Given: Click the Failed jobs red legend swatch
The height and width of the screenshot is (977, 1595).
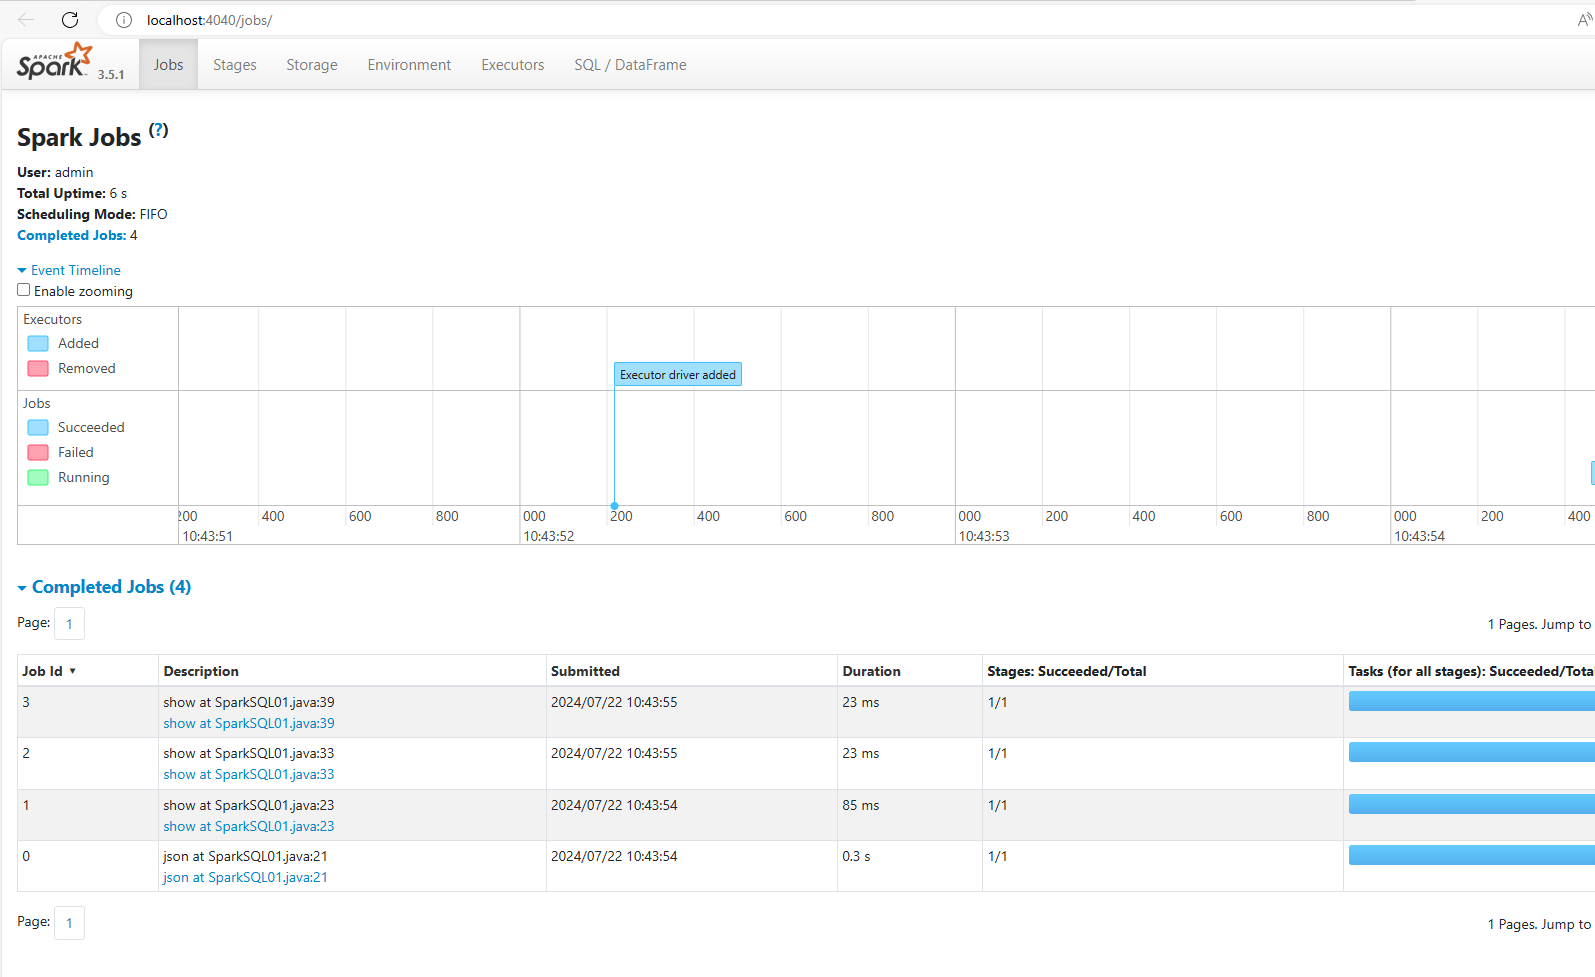Looking at the screenshot, I should coord(38,452).
